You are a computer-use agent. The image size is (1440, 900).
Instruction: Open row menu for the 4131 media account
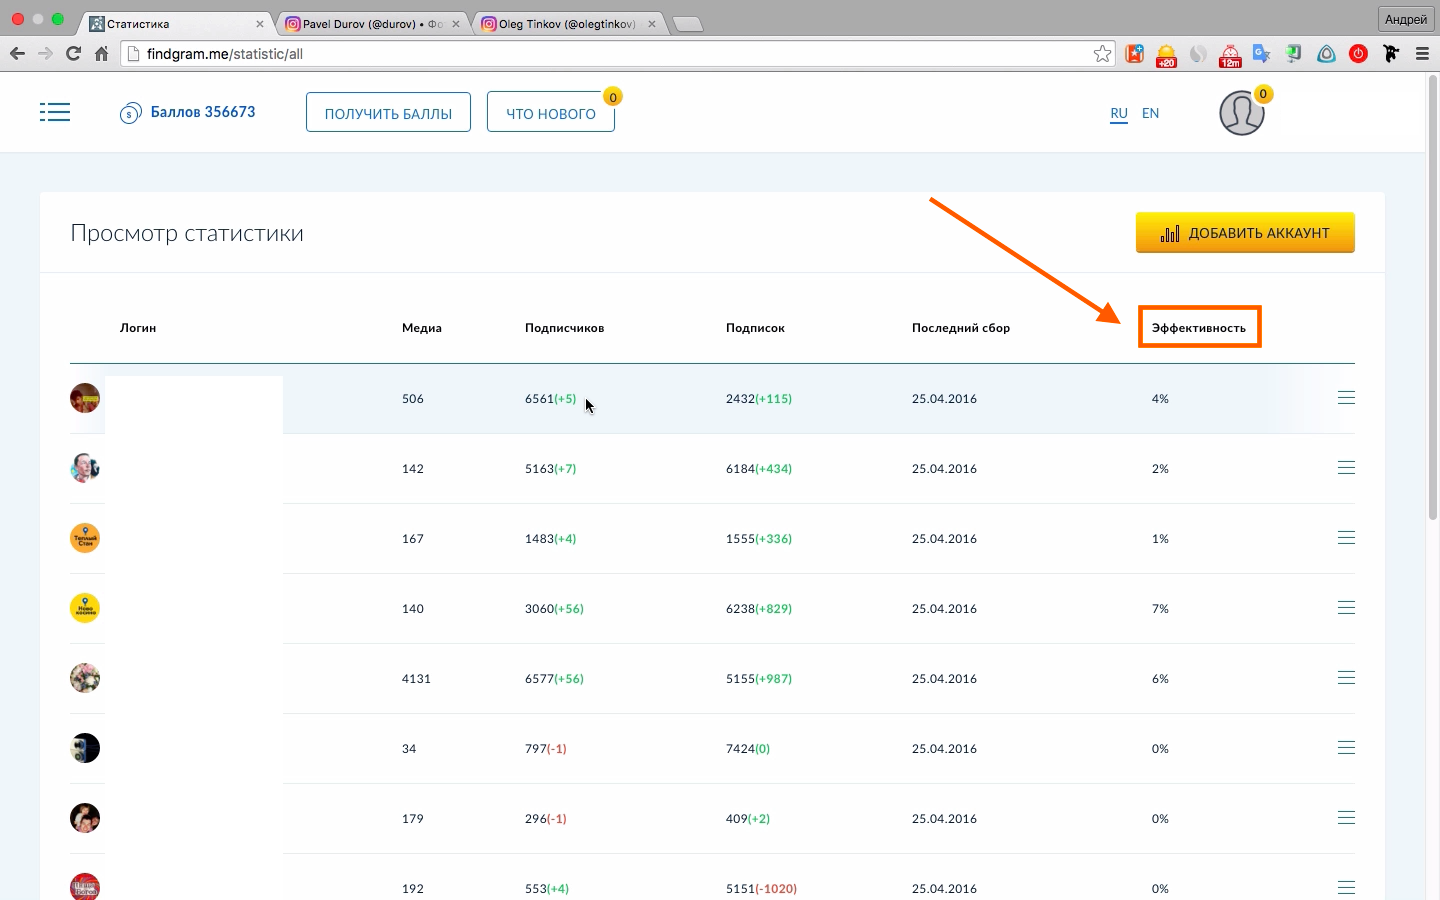click(x=1346, y=678)
